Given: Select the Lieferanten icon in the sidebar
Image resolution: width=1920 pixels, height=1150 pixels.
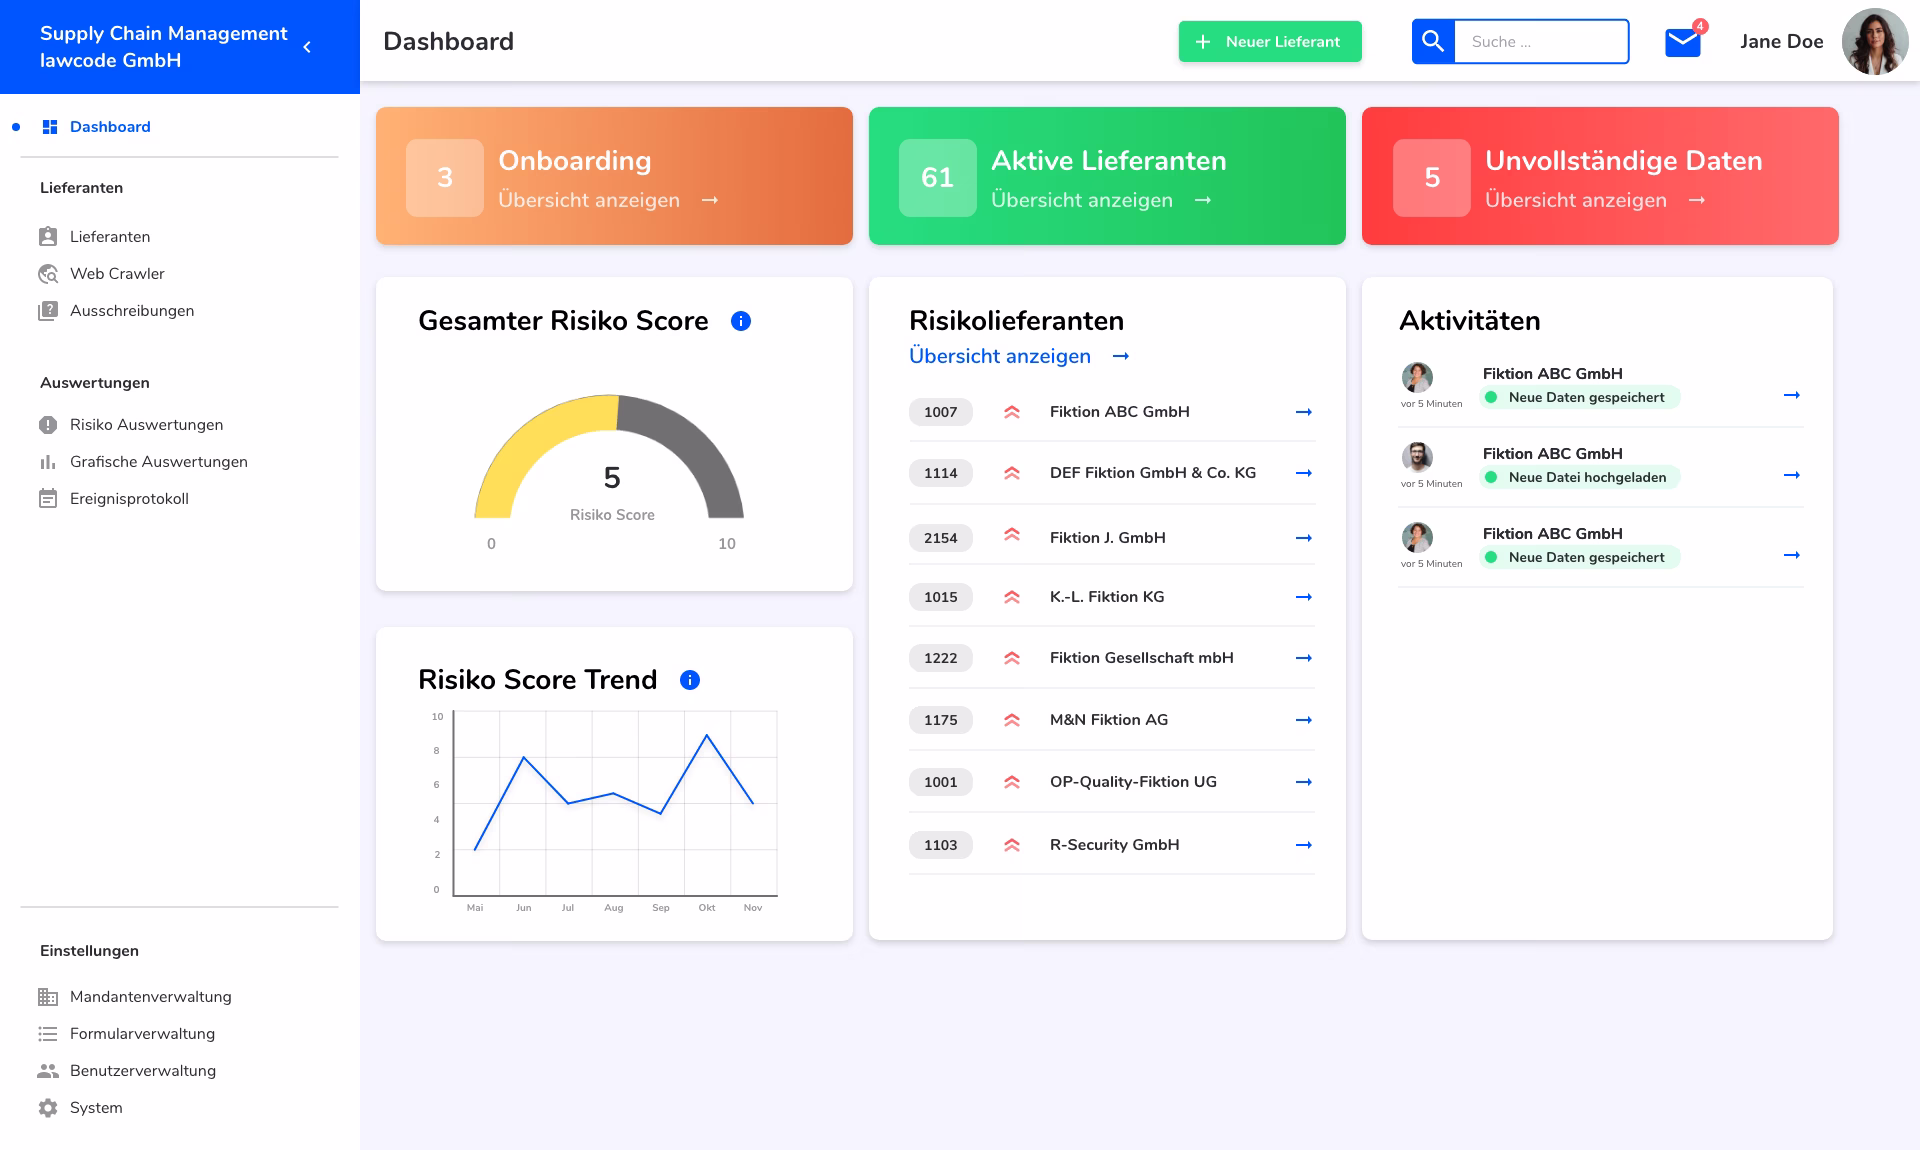Looking at the screenshot, I should (x=49, y=236).
